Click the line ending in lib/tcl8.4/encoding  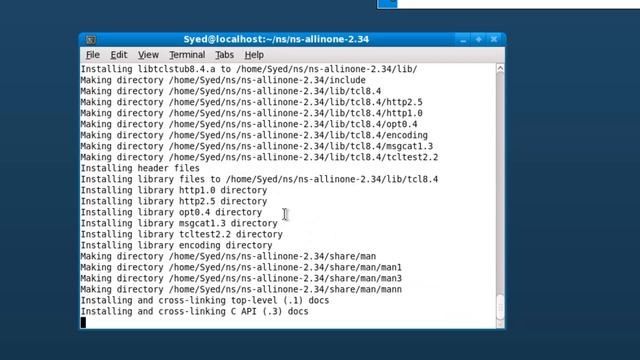coord(254,135)
